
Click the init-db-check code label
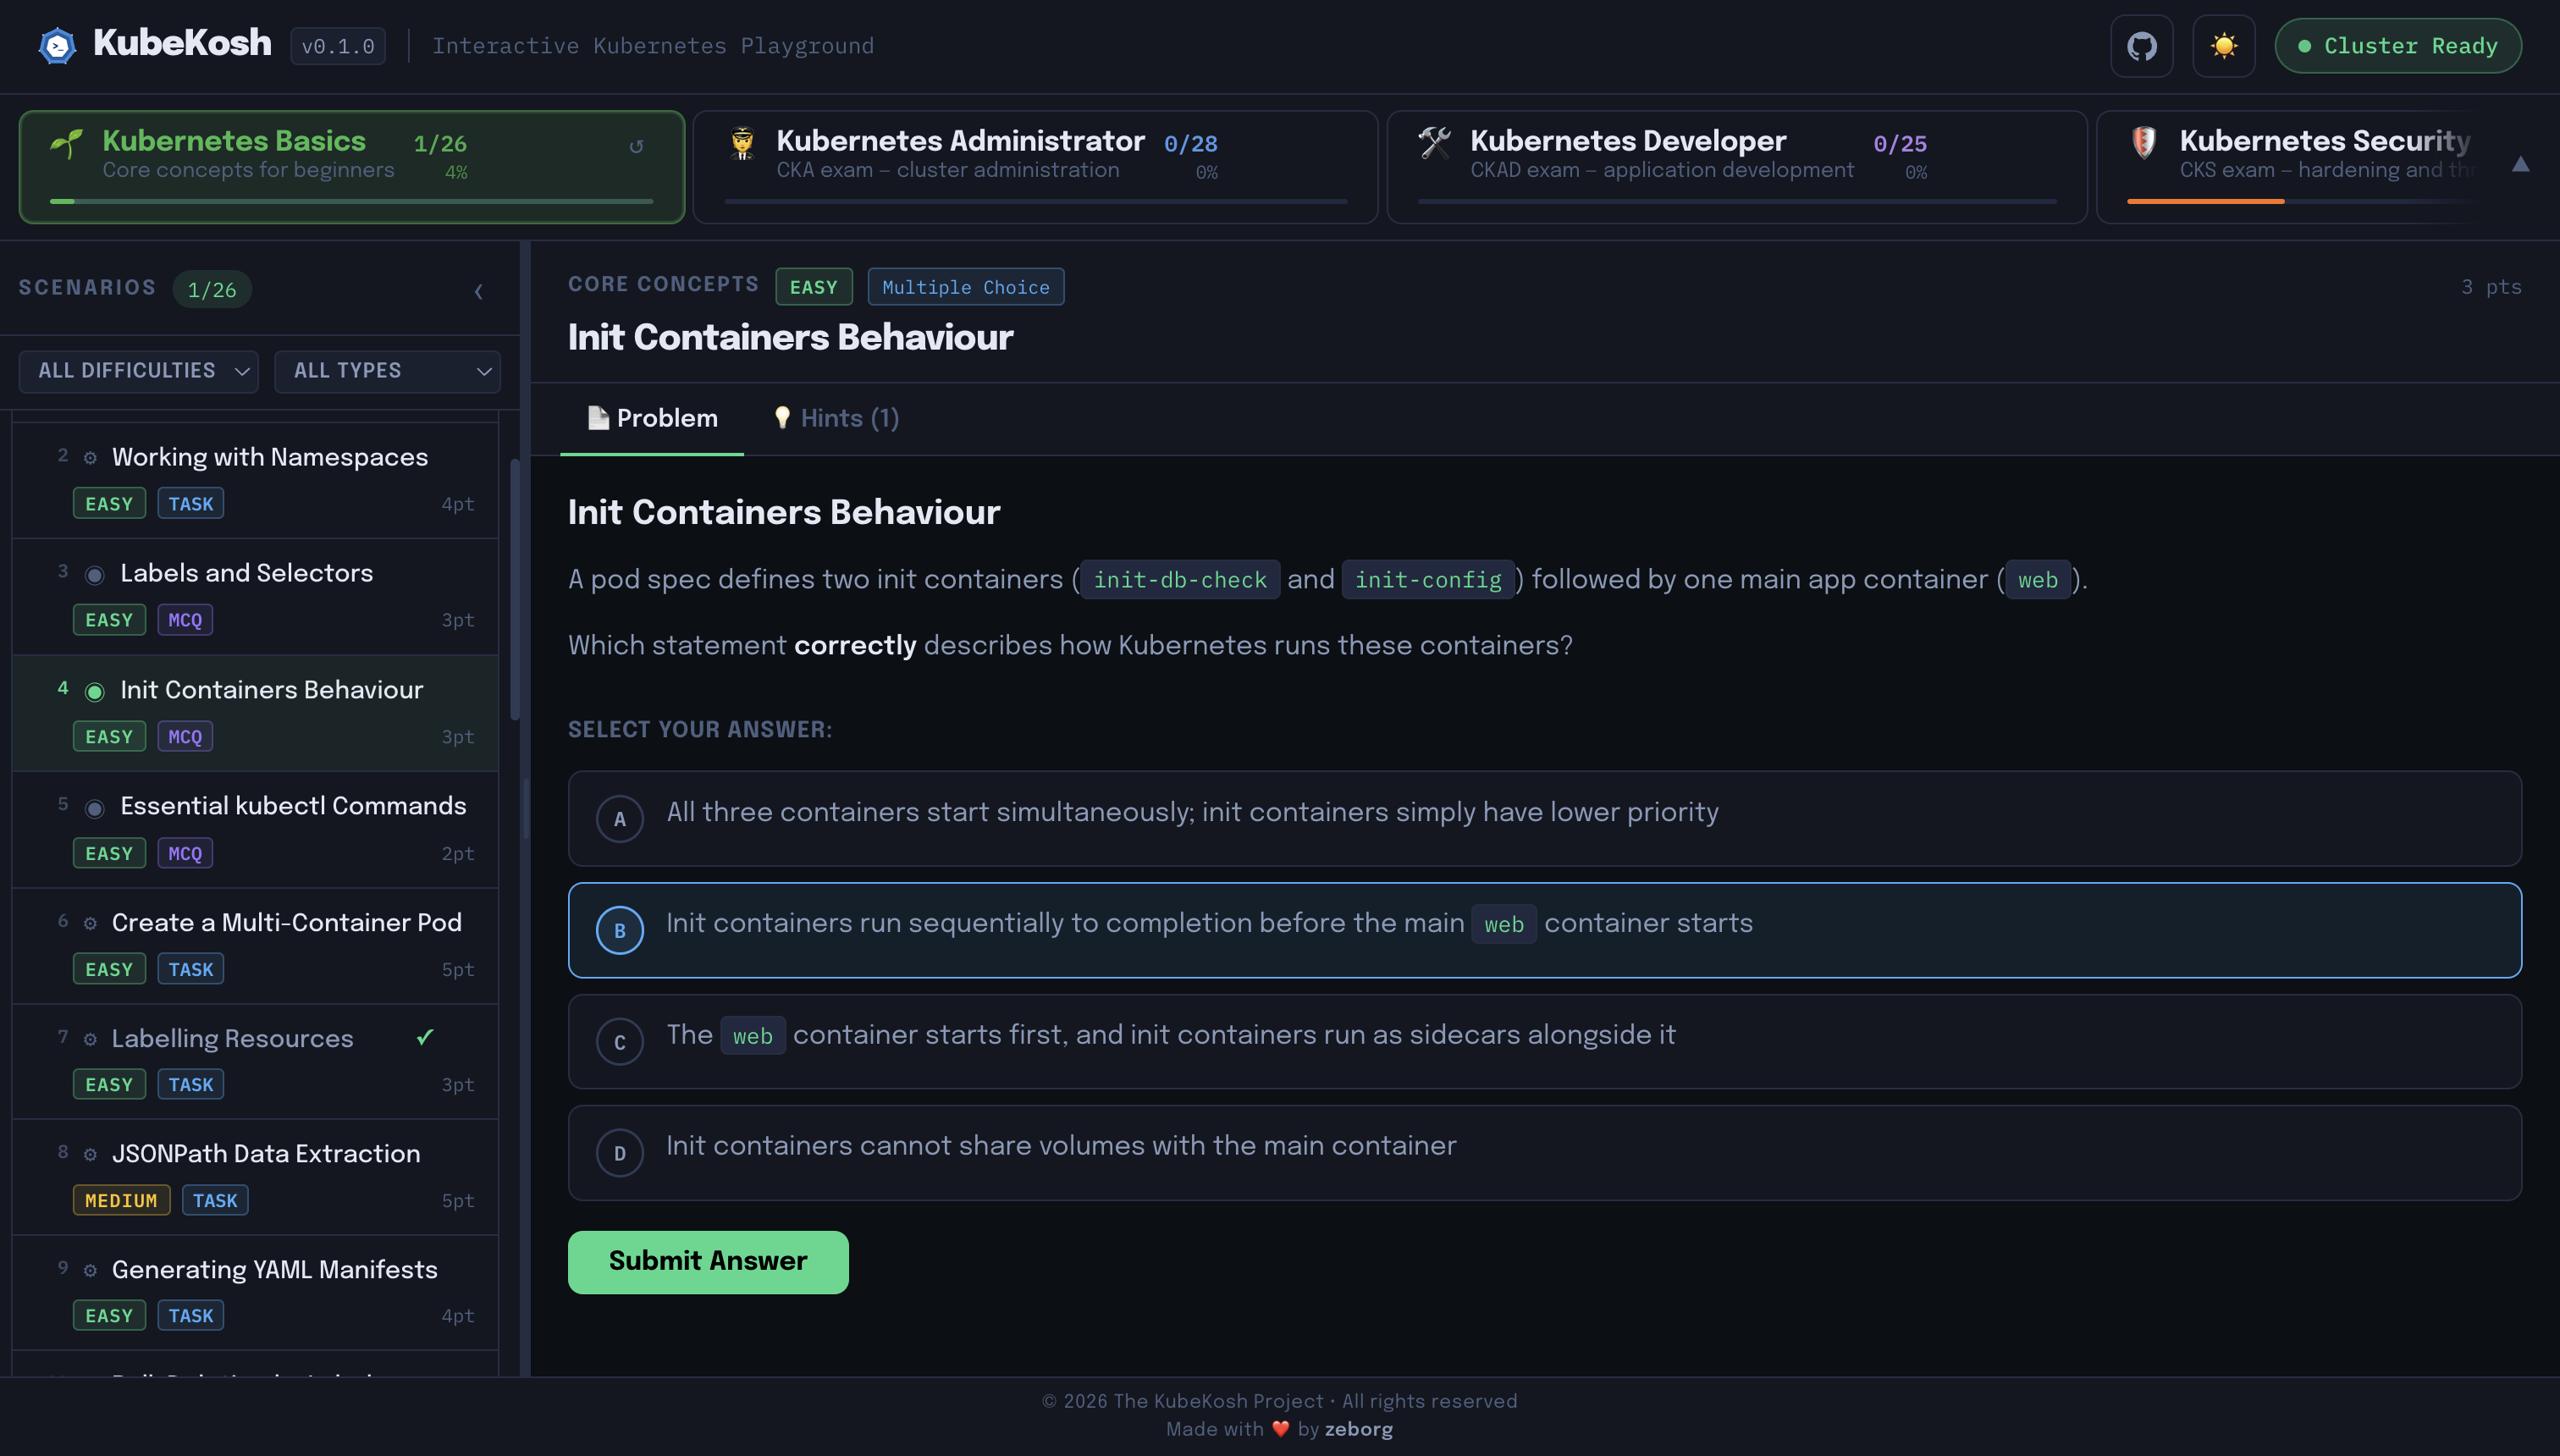pyautogui.click(x=1180, y=580)
